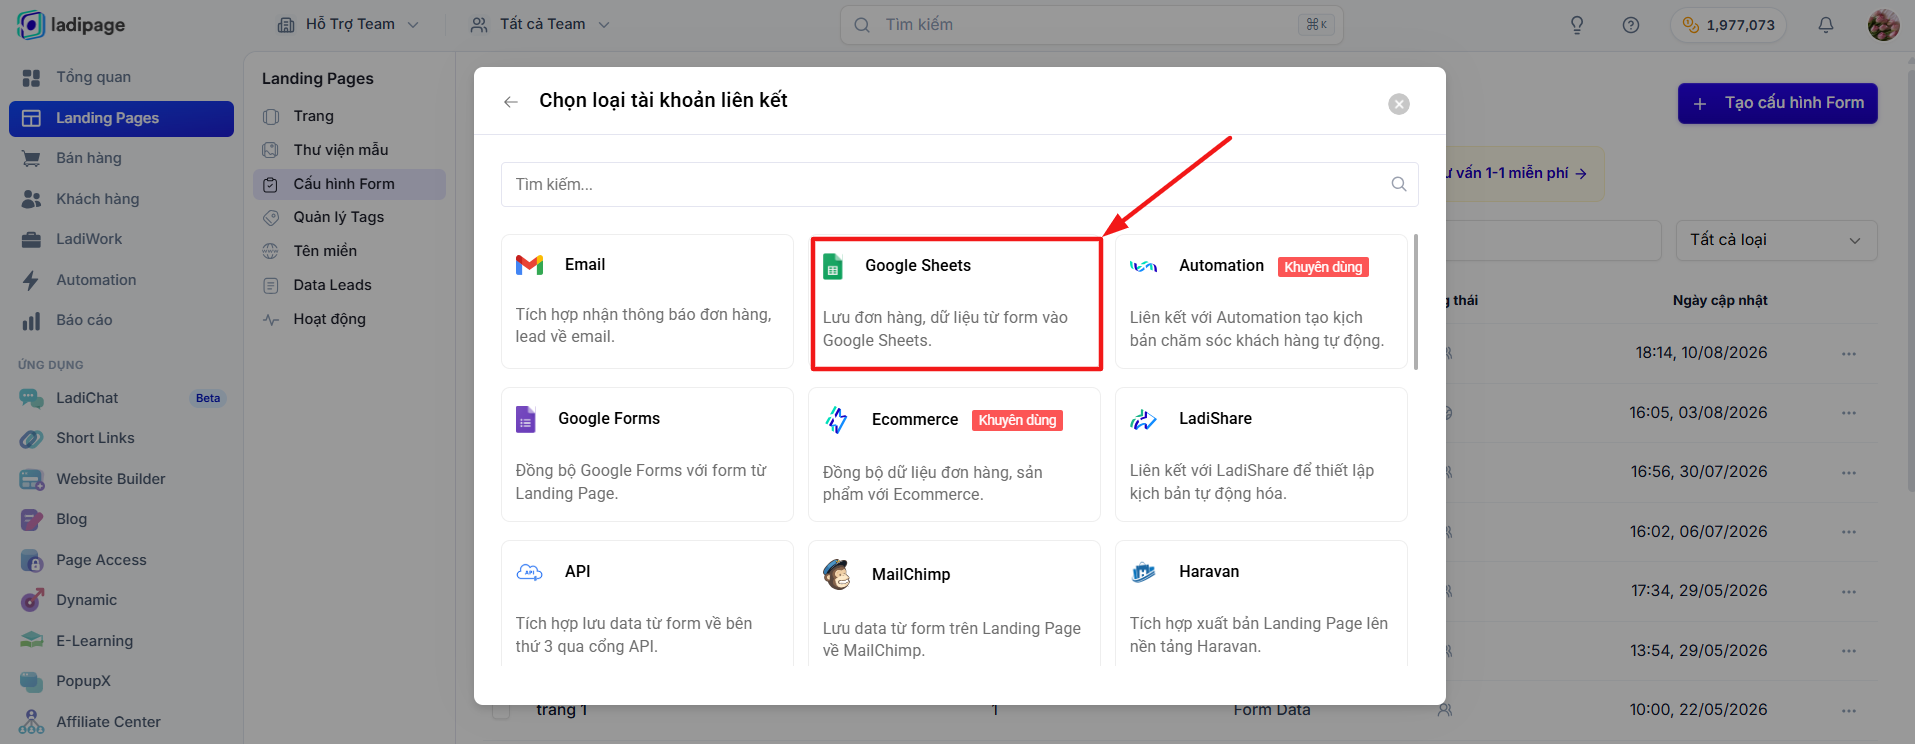This screenshot has width=1915, height=744.
Task: Open the notifications bell icon
Action: click(1826, 25)
